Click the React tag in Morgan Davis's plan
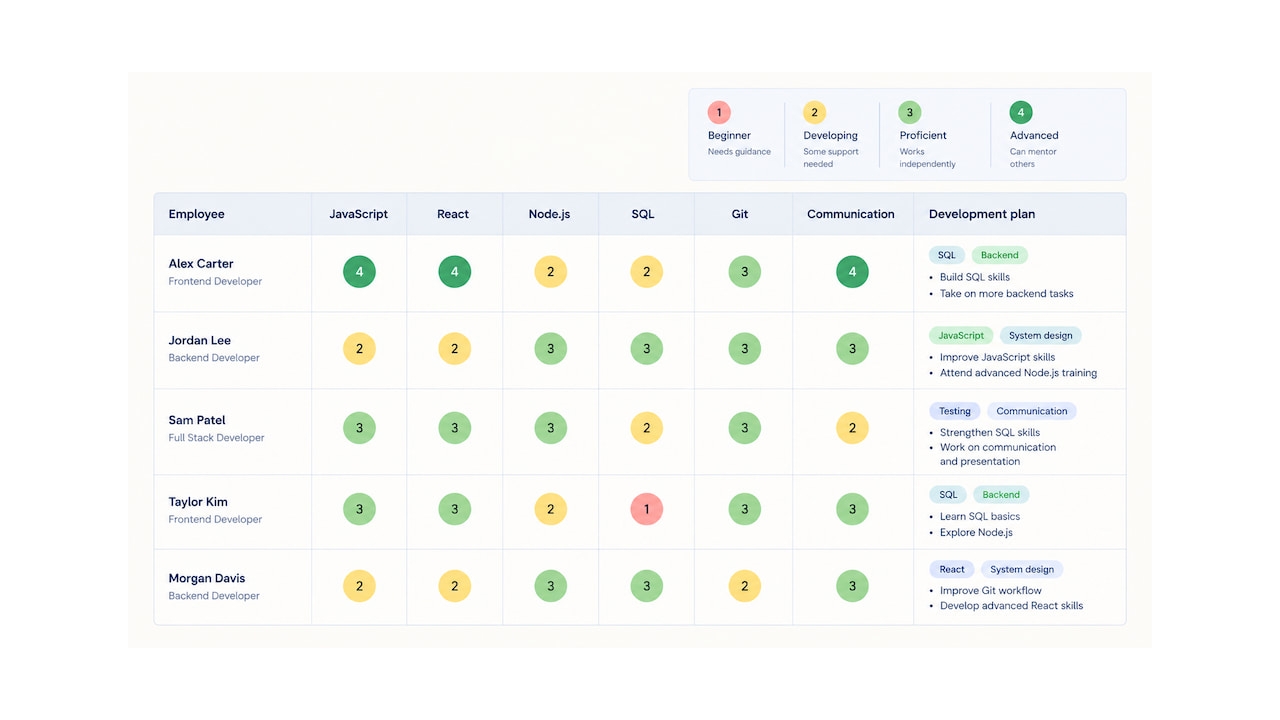The height and width of the screenshot is (720, 1280). 952,569
